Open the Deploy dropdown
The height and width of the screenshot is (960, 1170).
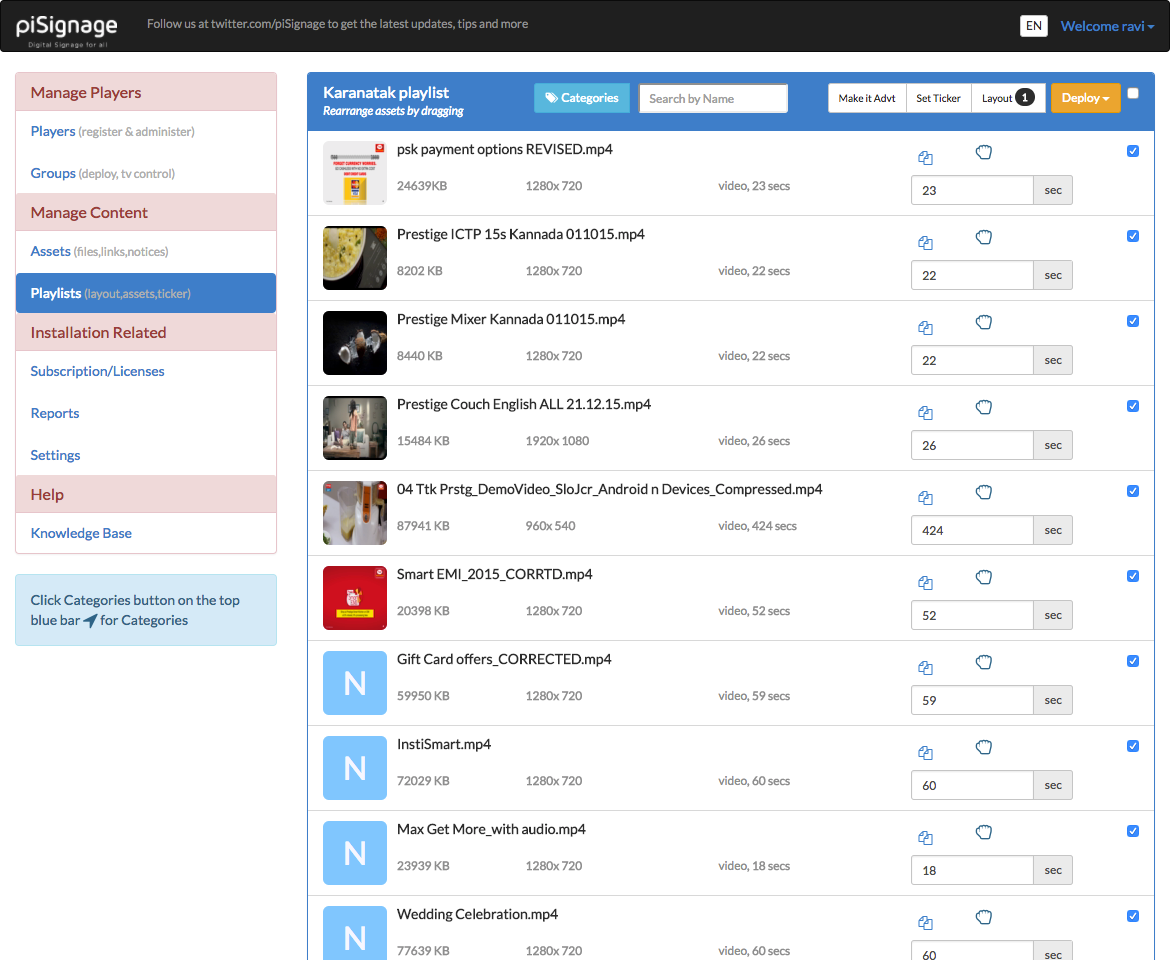tap(1085, 98)
